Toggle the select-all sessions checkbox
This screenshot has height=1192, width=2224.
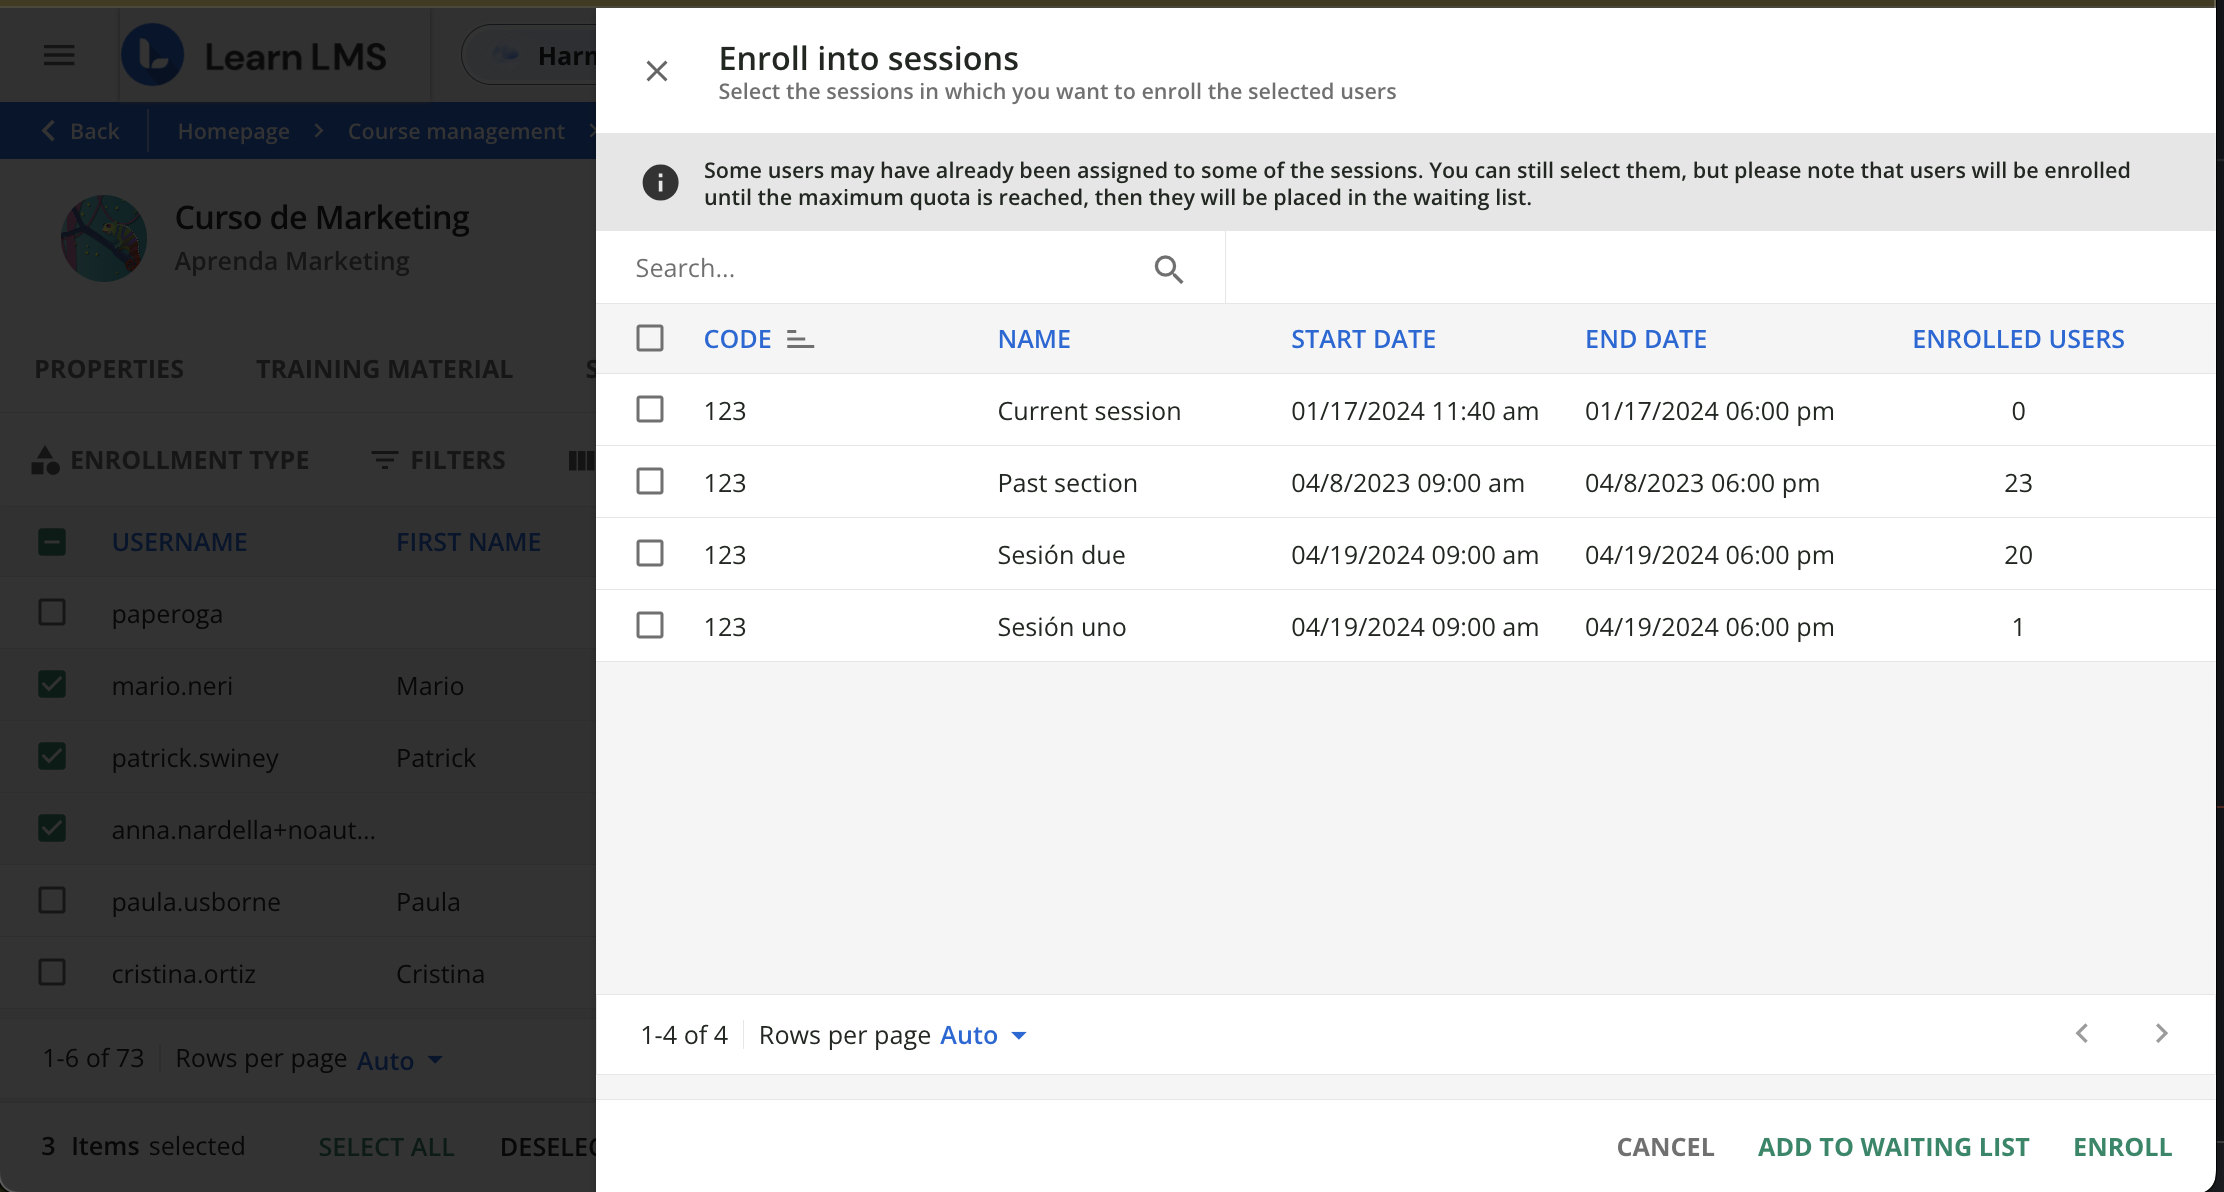click(x=650, y=339)
